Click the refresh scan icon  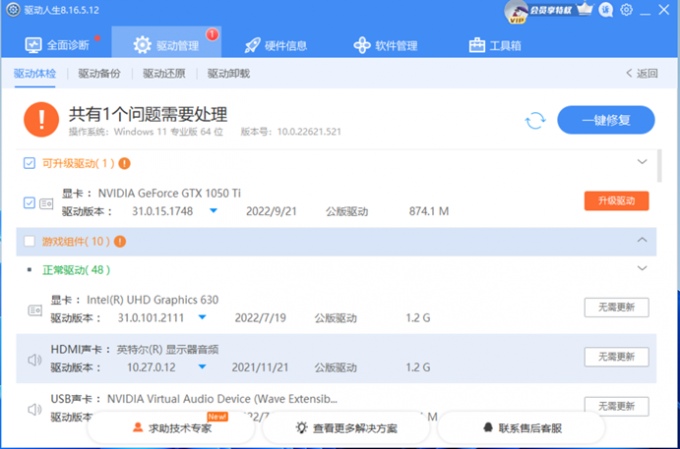(535, 120)
